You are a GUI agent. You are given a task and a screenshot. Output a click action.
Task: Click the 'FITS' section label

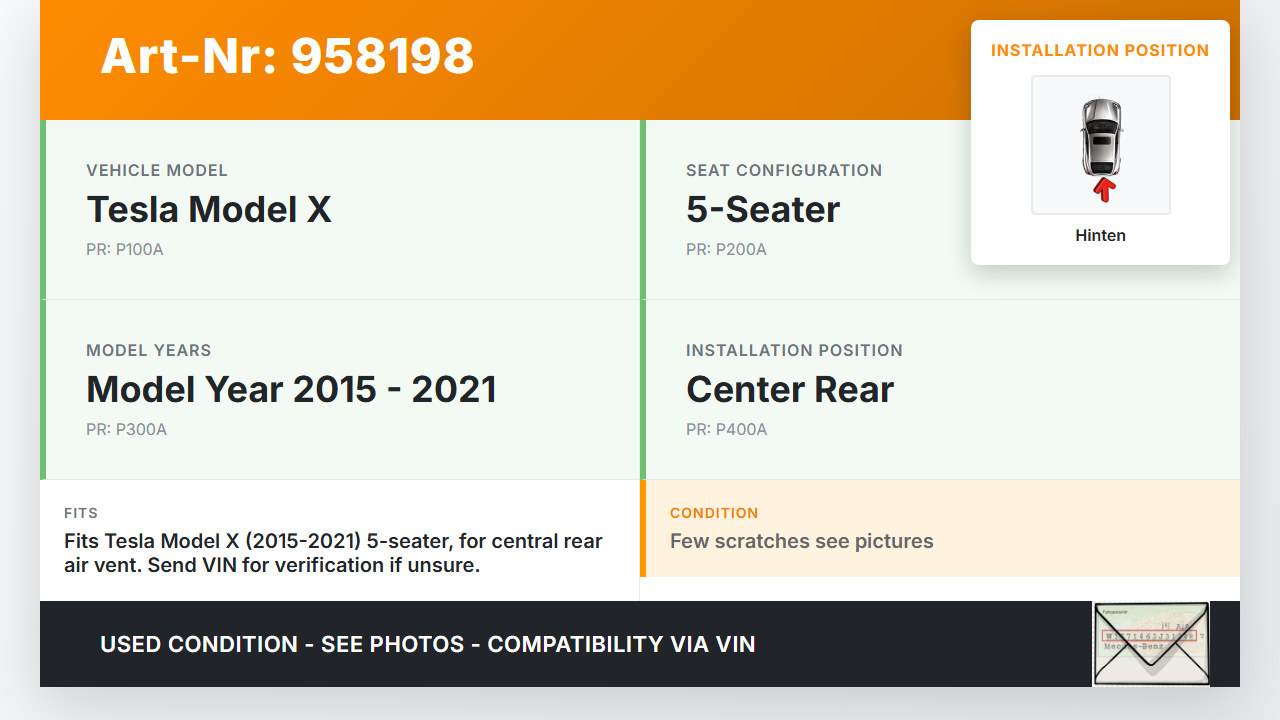coord(81,513)
